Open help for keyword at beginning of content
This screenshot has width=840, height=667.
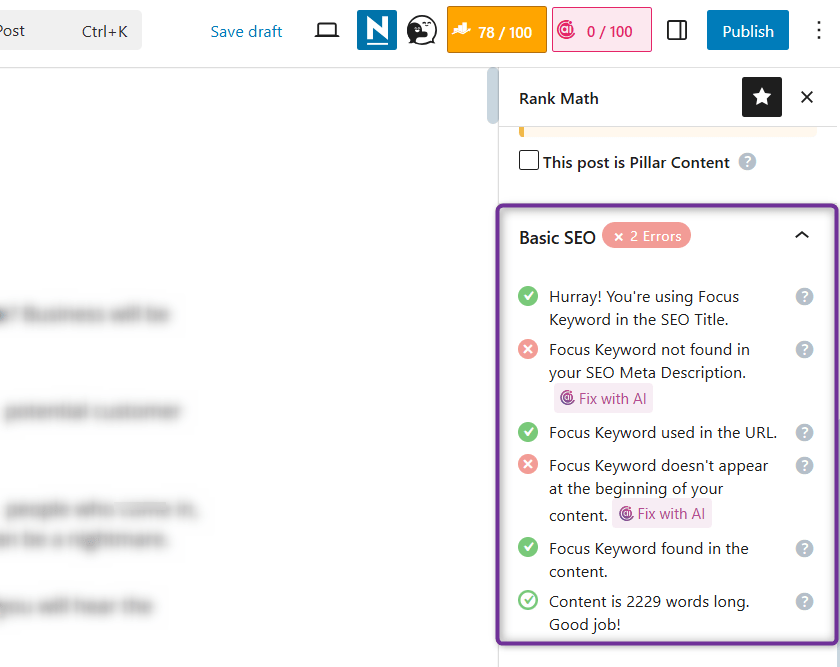pos(804,466)
